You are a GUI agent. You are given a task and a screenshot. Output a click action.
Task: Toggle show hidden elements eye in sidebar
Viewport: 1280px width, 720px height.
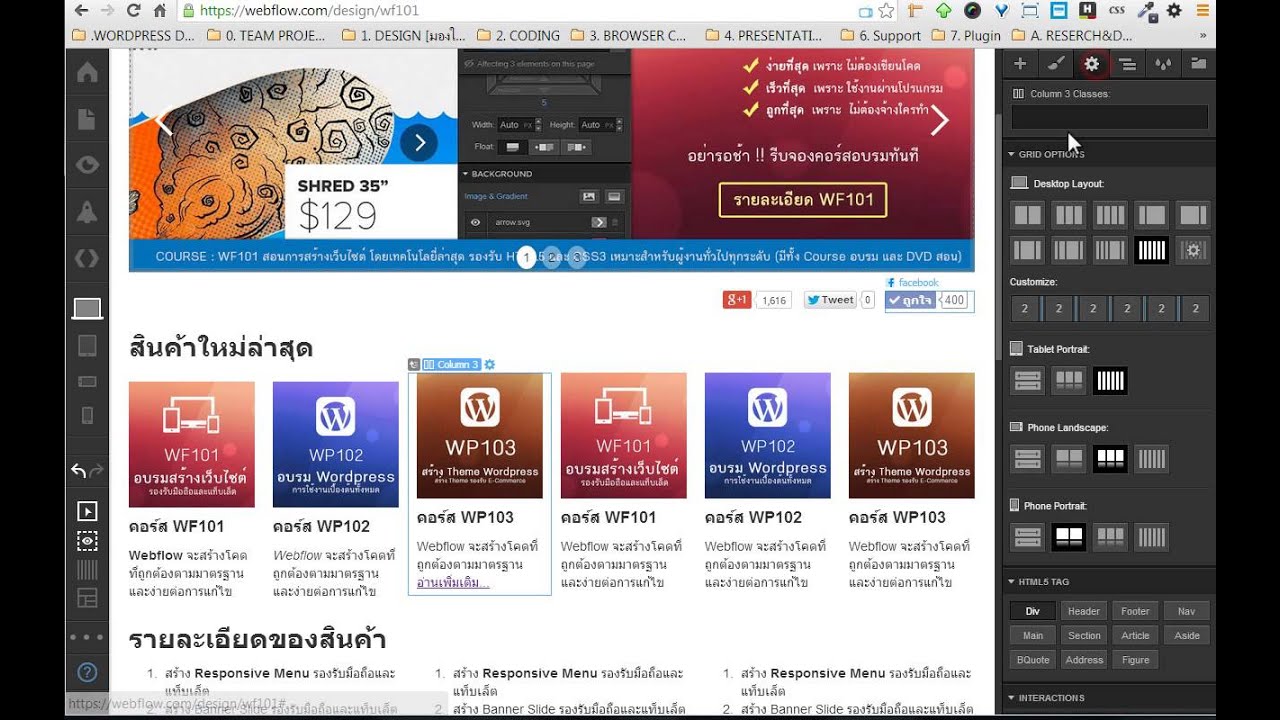pyautogui.click(x=87, y=541)
